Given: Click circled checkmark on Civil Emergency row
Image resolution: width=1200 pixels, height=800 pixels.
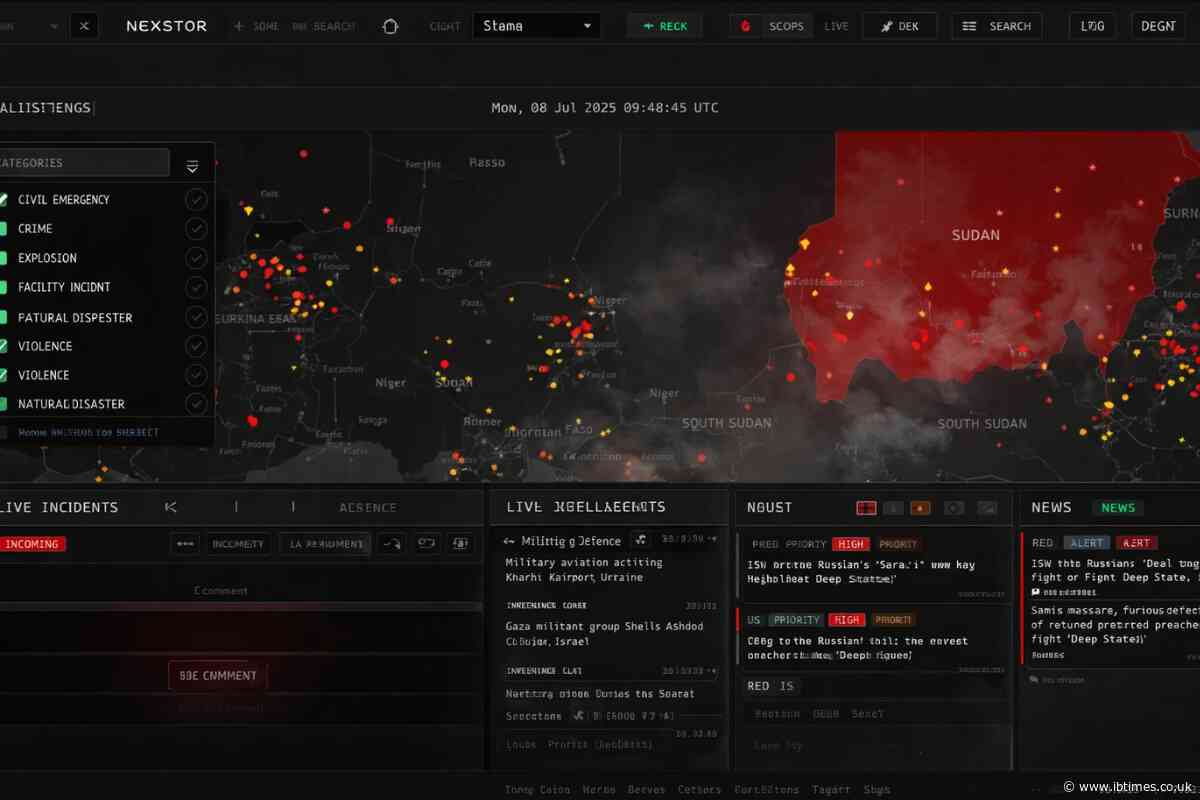Looking at the screenshot, I should pyautogui.click(x=196, y=199).
